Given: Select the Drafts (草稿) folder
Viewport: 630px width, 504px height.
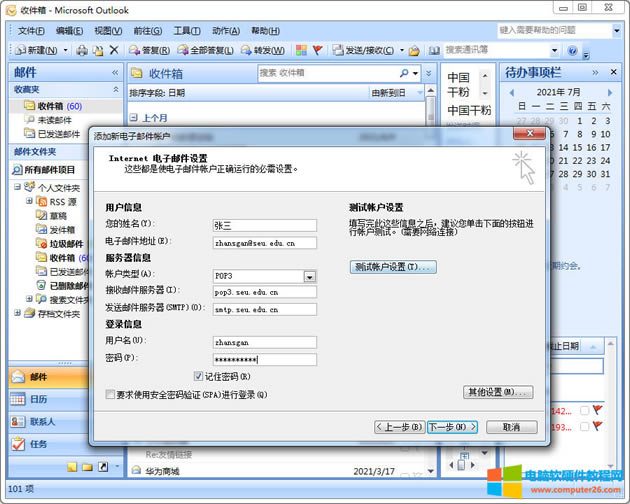Looking at the screenshot, I should (x=51, y=216).
